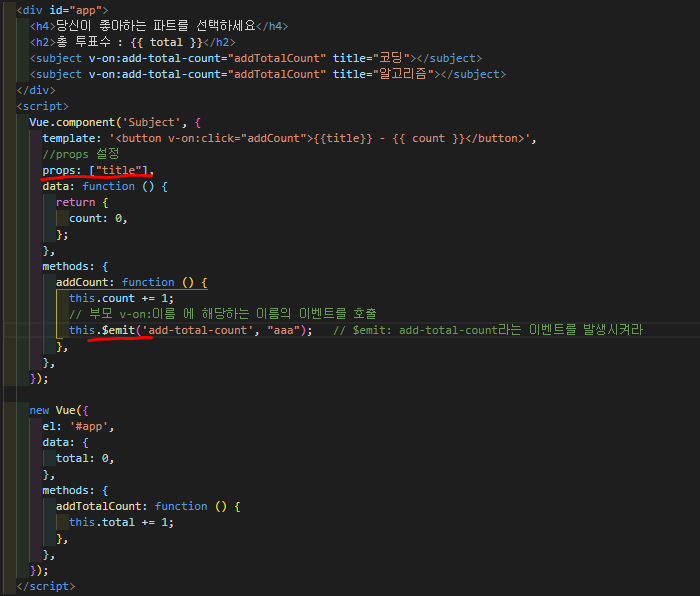
Task: Click the h4 heading line with 당신이 좋아하는 파트를
Action: pyautogui.click(x=158, y=26)
